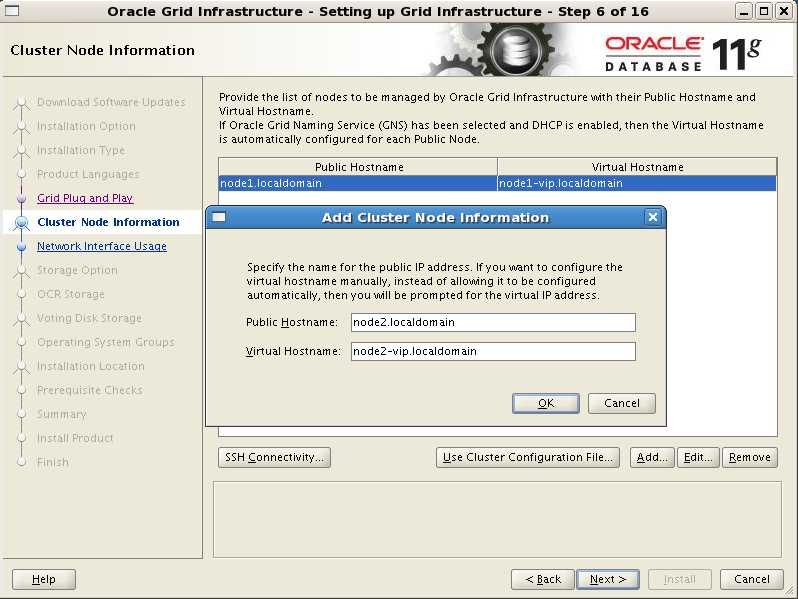Select node1.localdomain public hostname cell
The width and height of the screenshot is (798, 599).
358,183
